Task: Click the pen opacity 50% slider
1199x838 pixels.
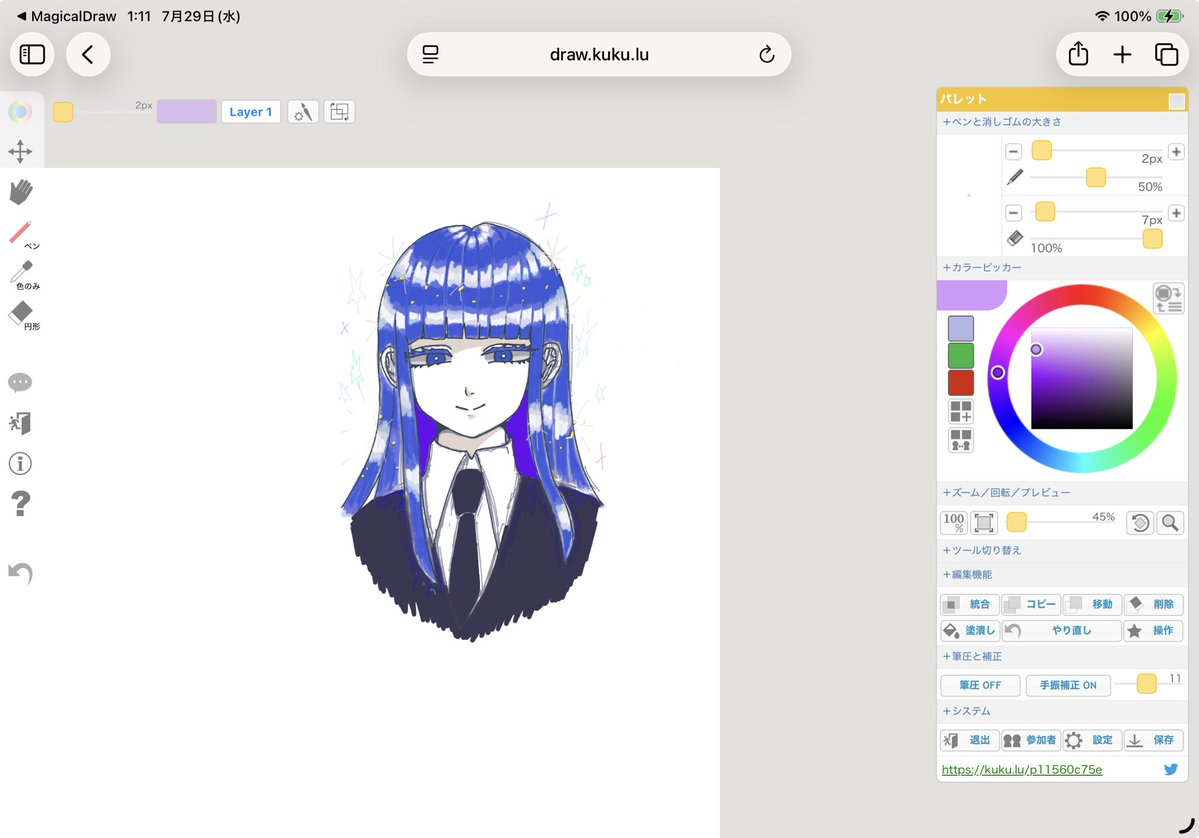Action: click(1096, 177)
